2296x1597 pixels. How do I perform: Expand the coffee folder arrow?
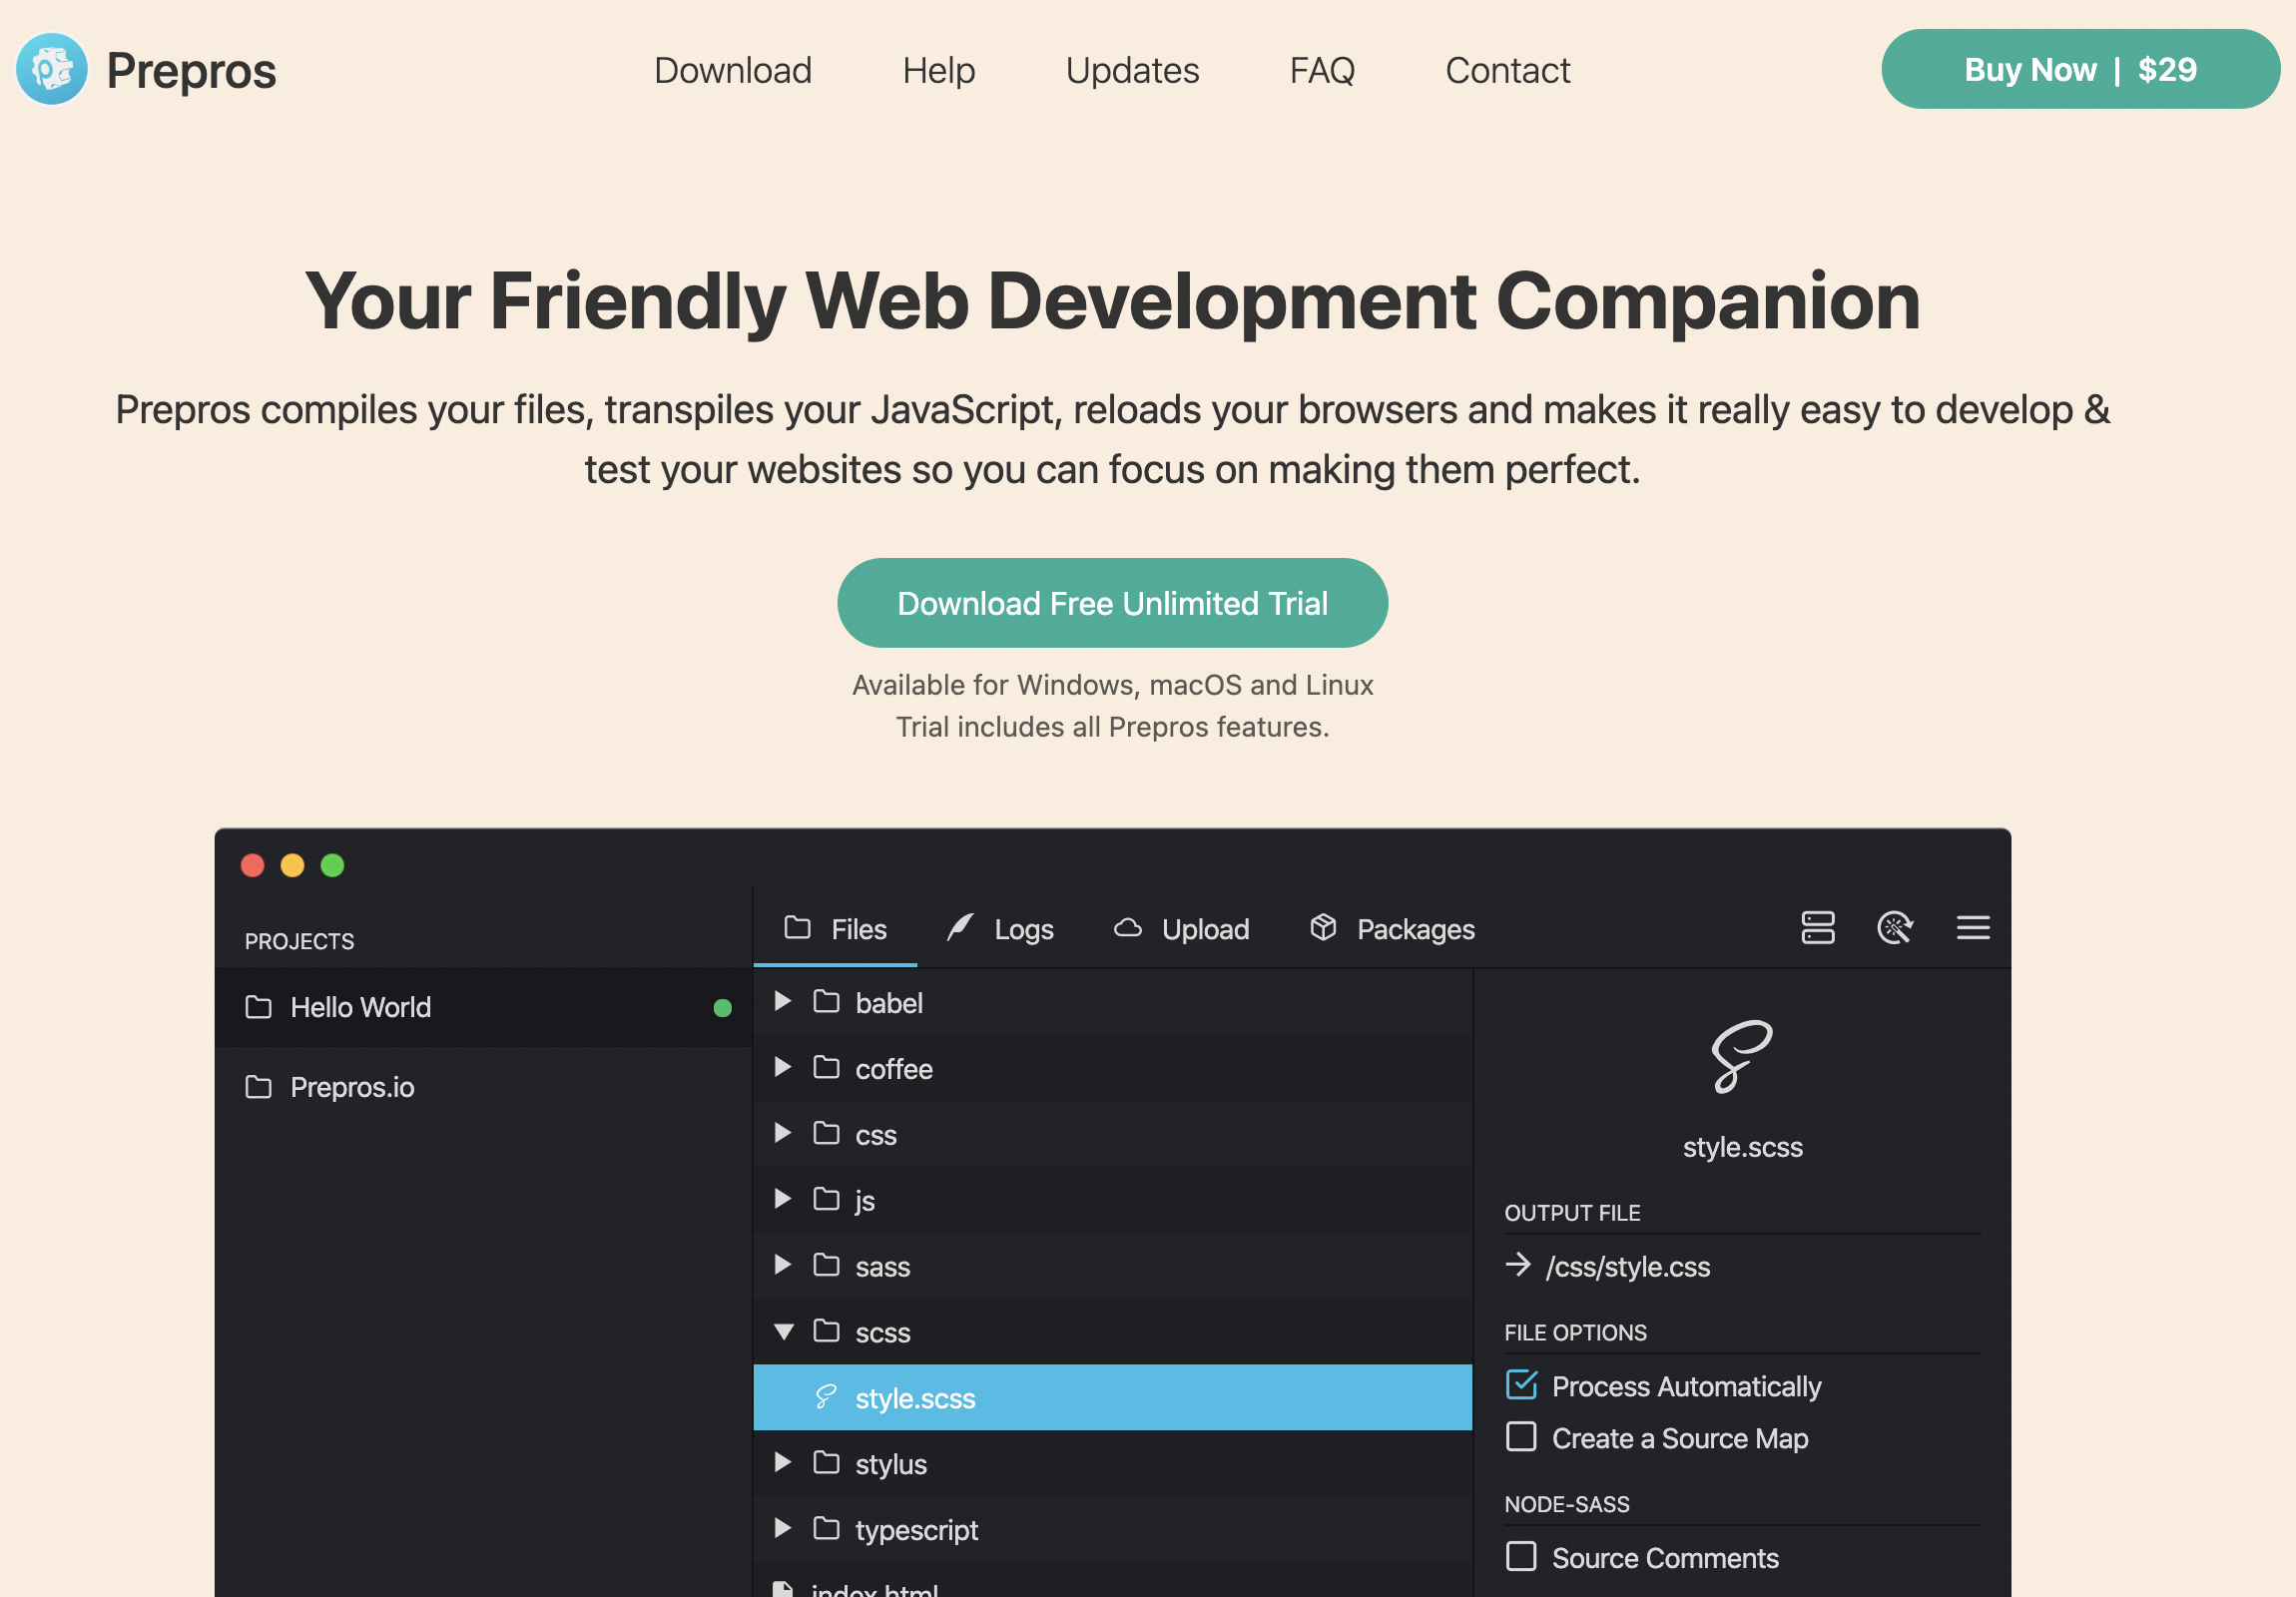pos(783,1067)
